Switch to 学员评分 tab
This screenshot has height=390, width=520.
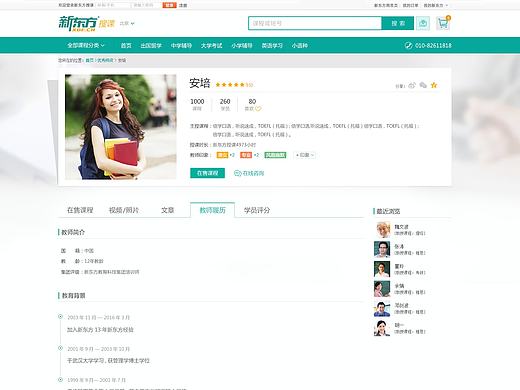click(257, 210)
